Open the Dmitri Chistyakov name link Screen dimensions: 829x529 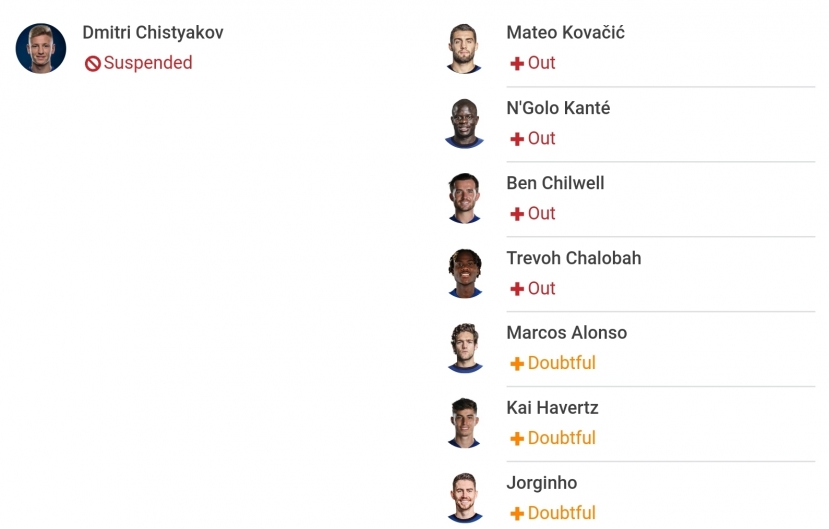(153, 33)
